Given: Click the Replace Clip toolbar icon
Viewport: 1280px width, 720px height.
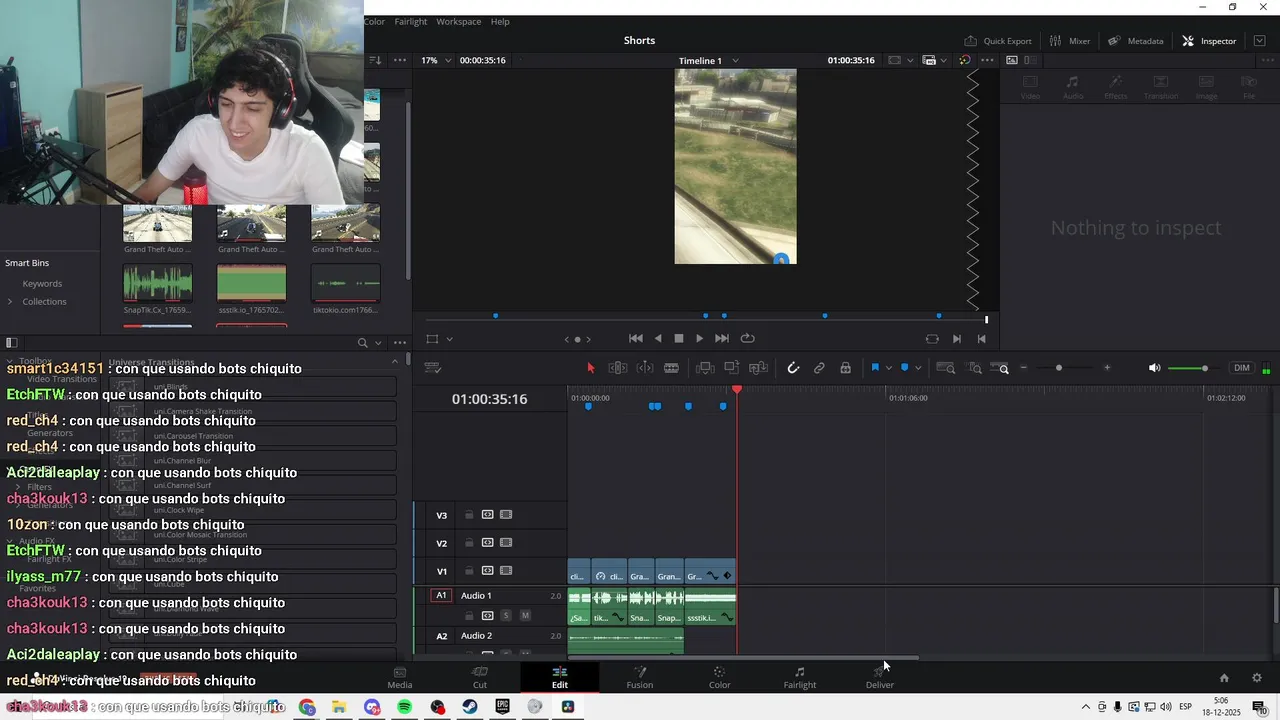Looking at the screenshot, I should [759, 368].
